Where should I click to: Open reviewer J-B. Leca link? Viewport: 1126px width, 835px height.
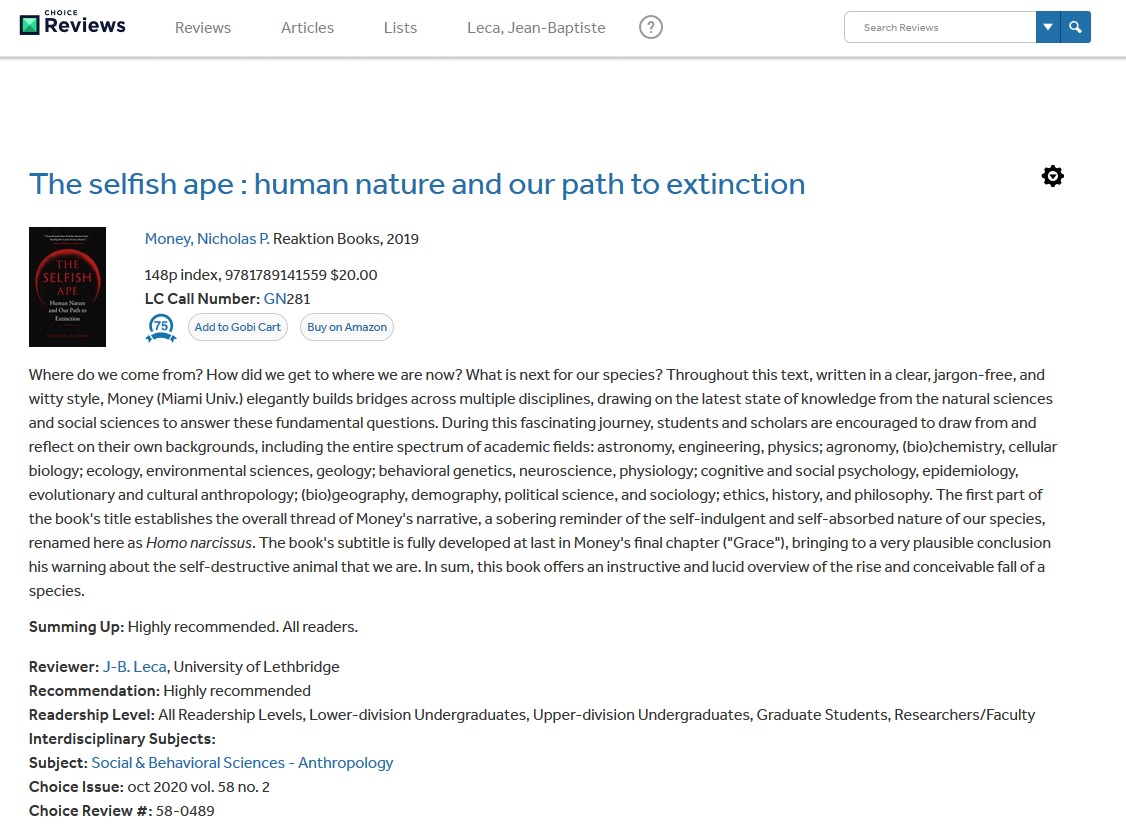(134, 667)
